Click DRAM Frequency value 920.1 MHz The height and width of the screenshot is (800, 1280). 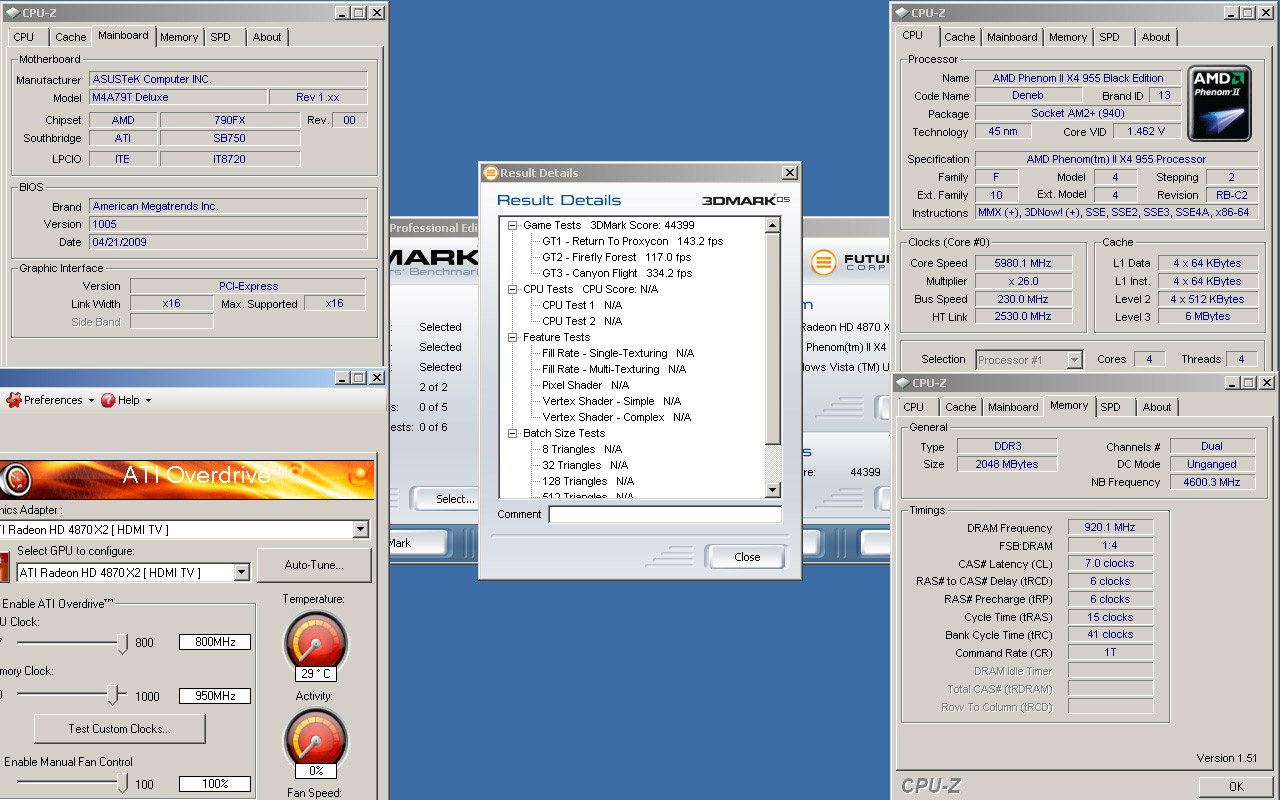1110,527
